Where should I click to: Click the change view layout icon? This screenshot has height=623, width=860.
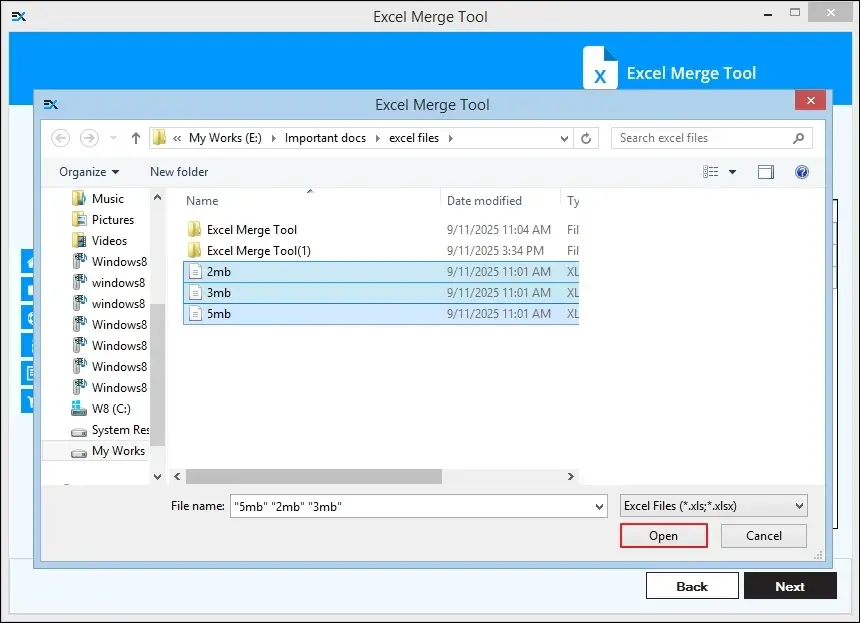[711, 172]
